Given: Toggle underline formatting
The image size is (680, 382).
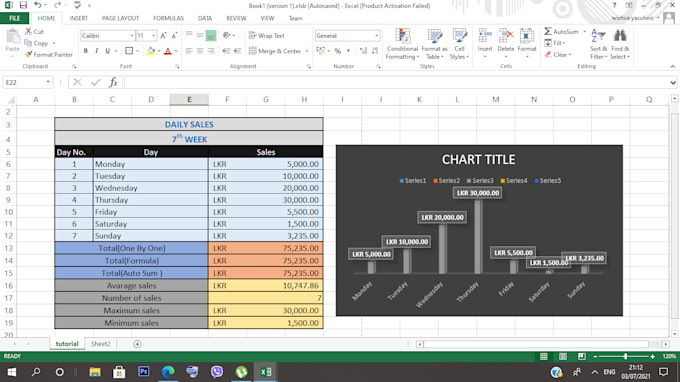Looking at the screenshot, I should point(107,51).
